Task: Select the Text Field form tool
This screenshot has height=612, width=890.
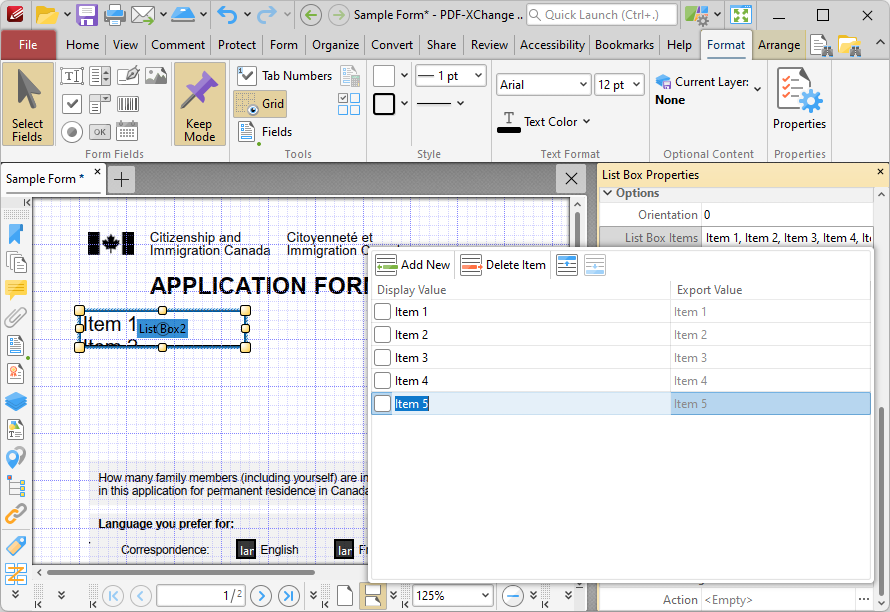Action: 72,76
